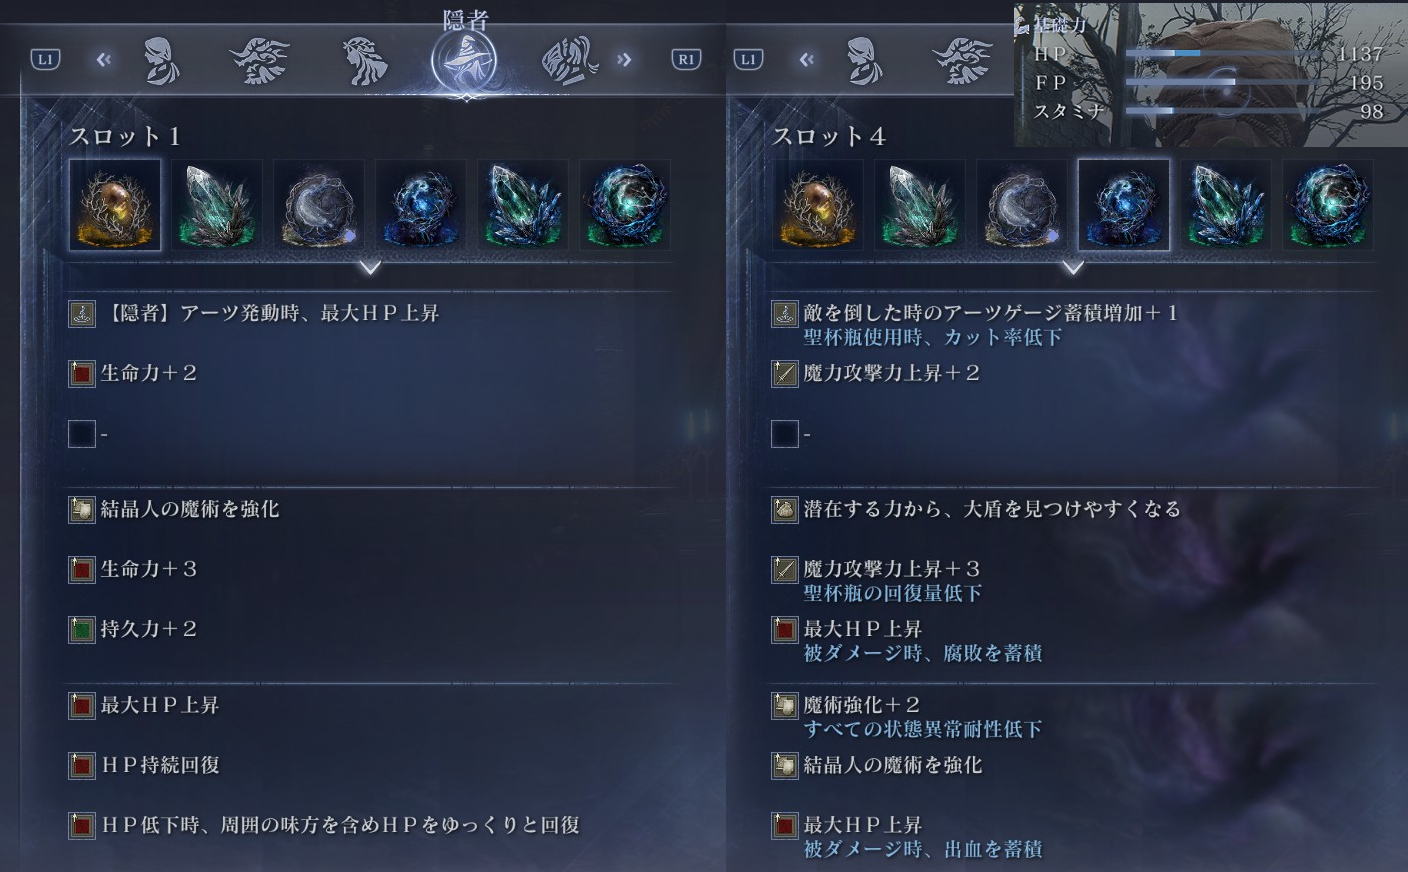Toggle the red box beside HP持続回復
Viewport: 1408px width, 872px height.
(x=82, y=766)
